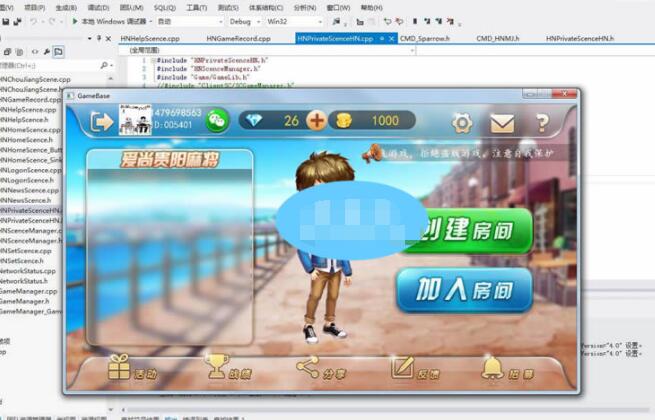
Task: Toggle the highlighted Solution Explorer toolbar icon
Action: tap(58, 52)
